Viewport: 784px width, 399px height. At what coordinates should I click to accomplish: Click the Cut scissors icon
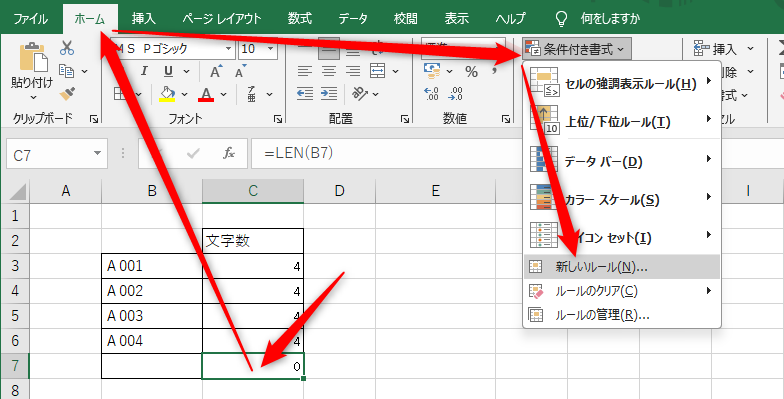pos(66,48)
